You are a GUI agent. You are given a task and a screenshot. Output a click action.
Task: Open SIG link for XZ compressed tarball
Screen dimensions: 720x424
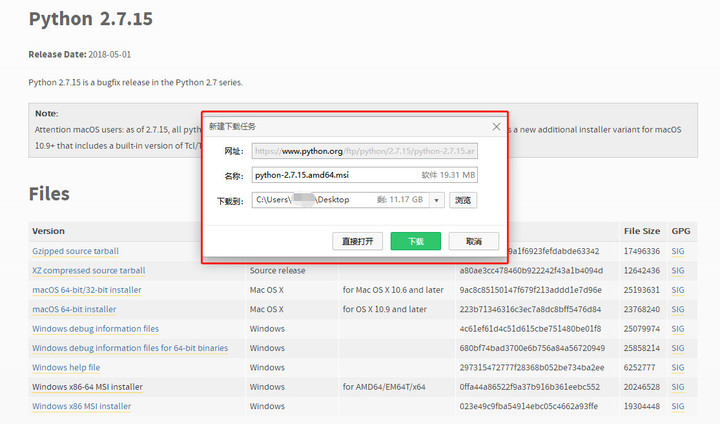point(678,271)
